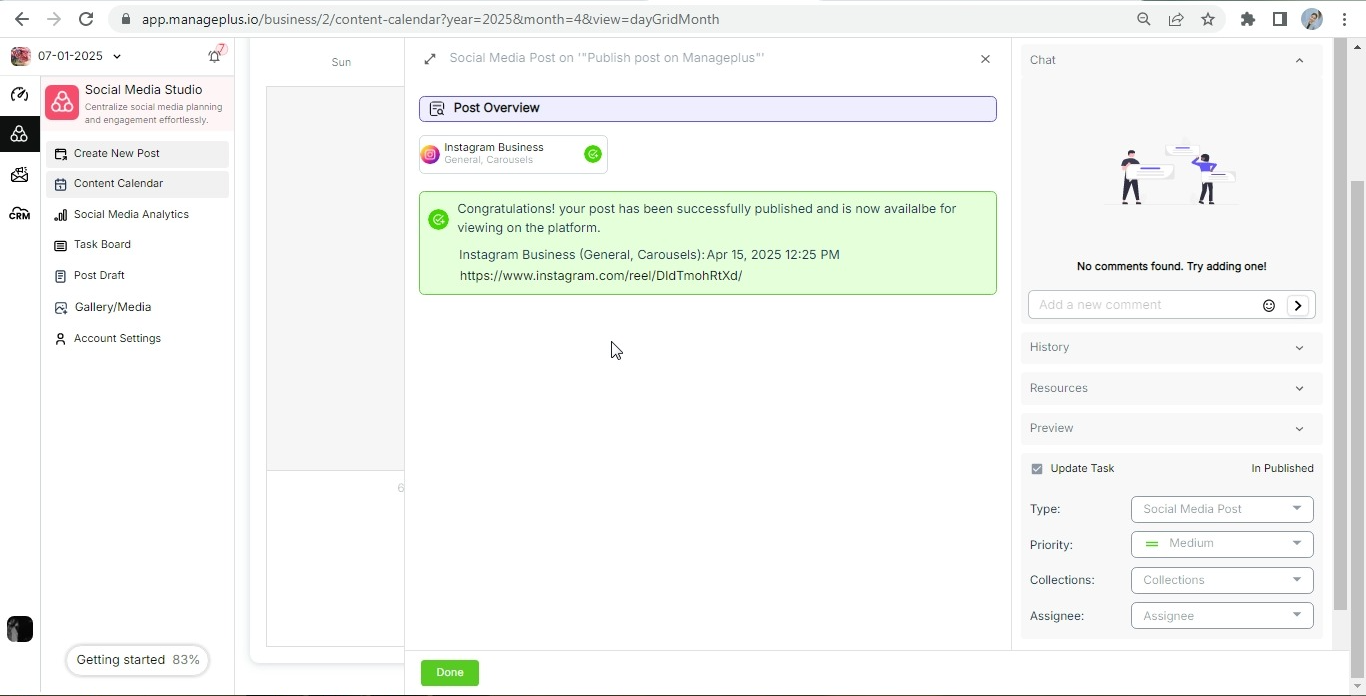Open Gallery/Media in sidebar
The image size is (1366, 696).
pyautogui.click(x=137, y=308)
